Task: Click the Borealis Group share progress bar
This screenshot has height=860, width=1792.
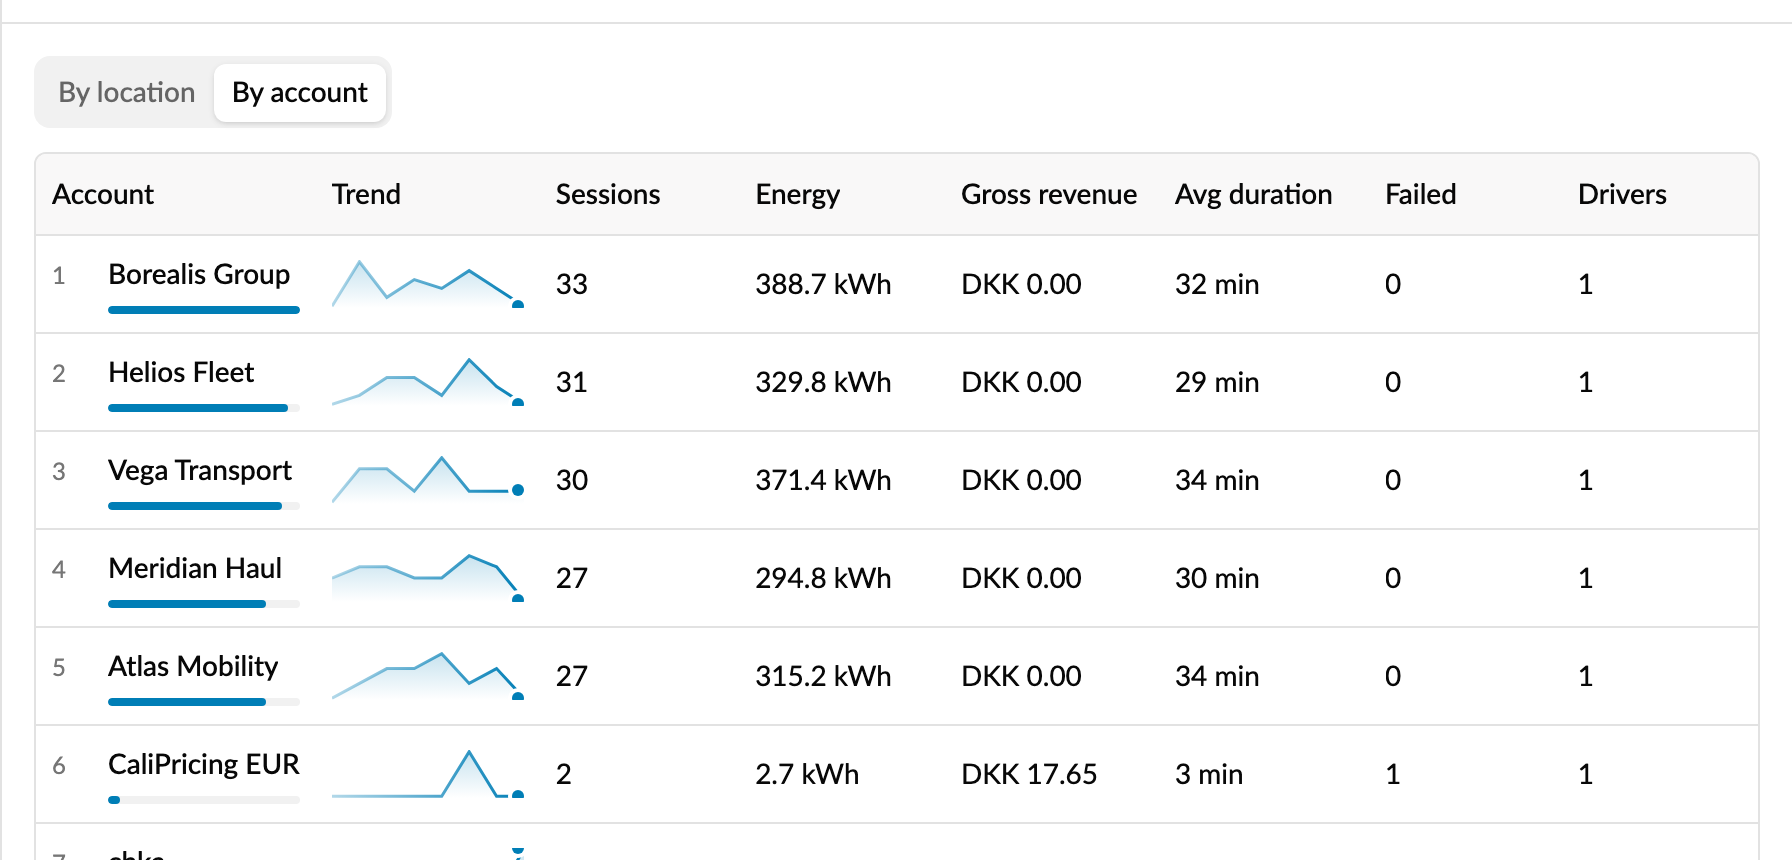Action: 204,310
